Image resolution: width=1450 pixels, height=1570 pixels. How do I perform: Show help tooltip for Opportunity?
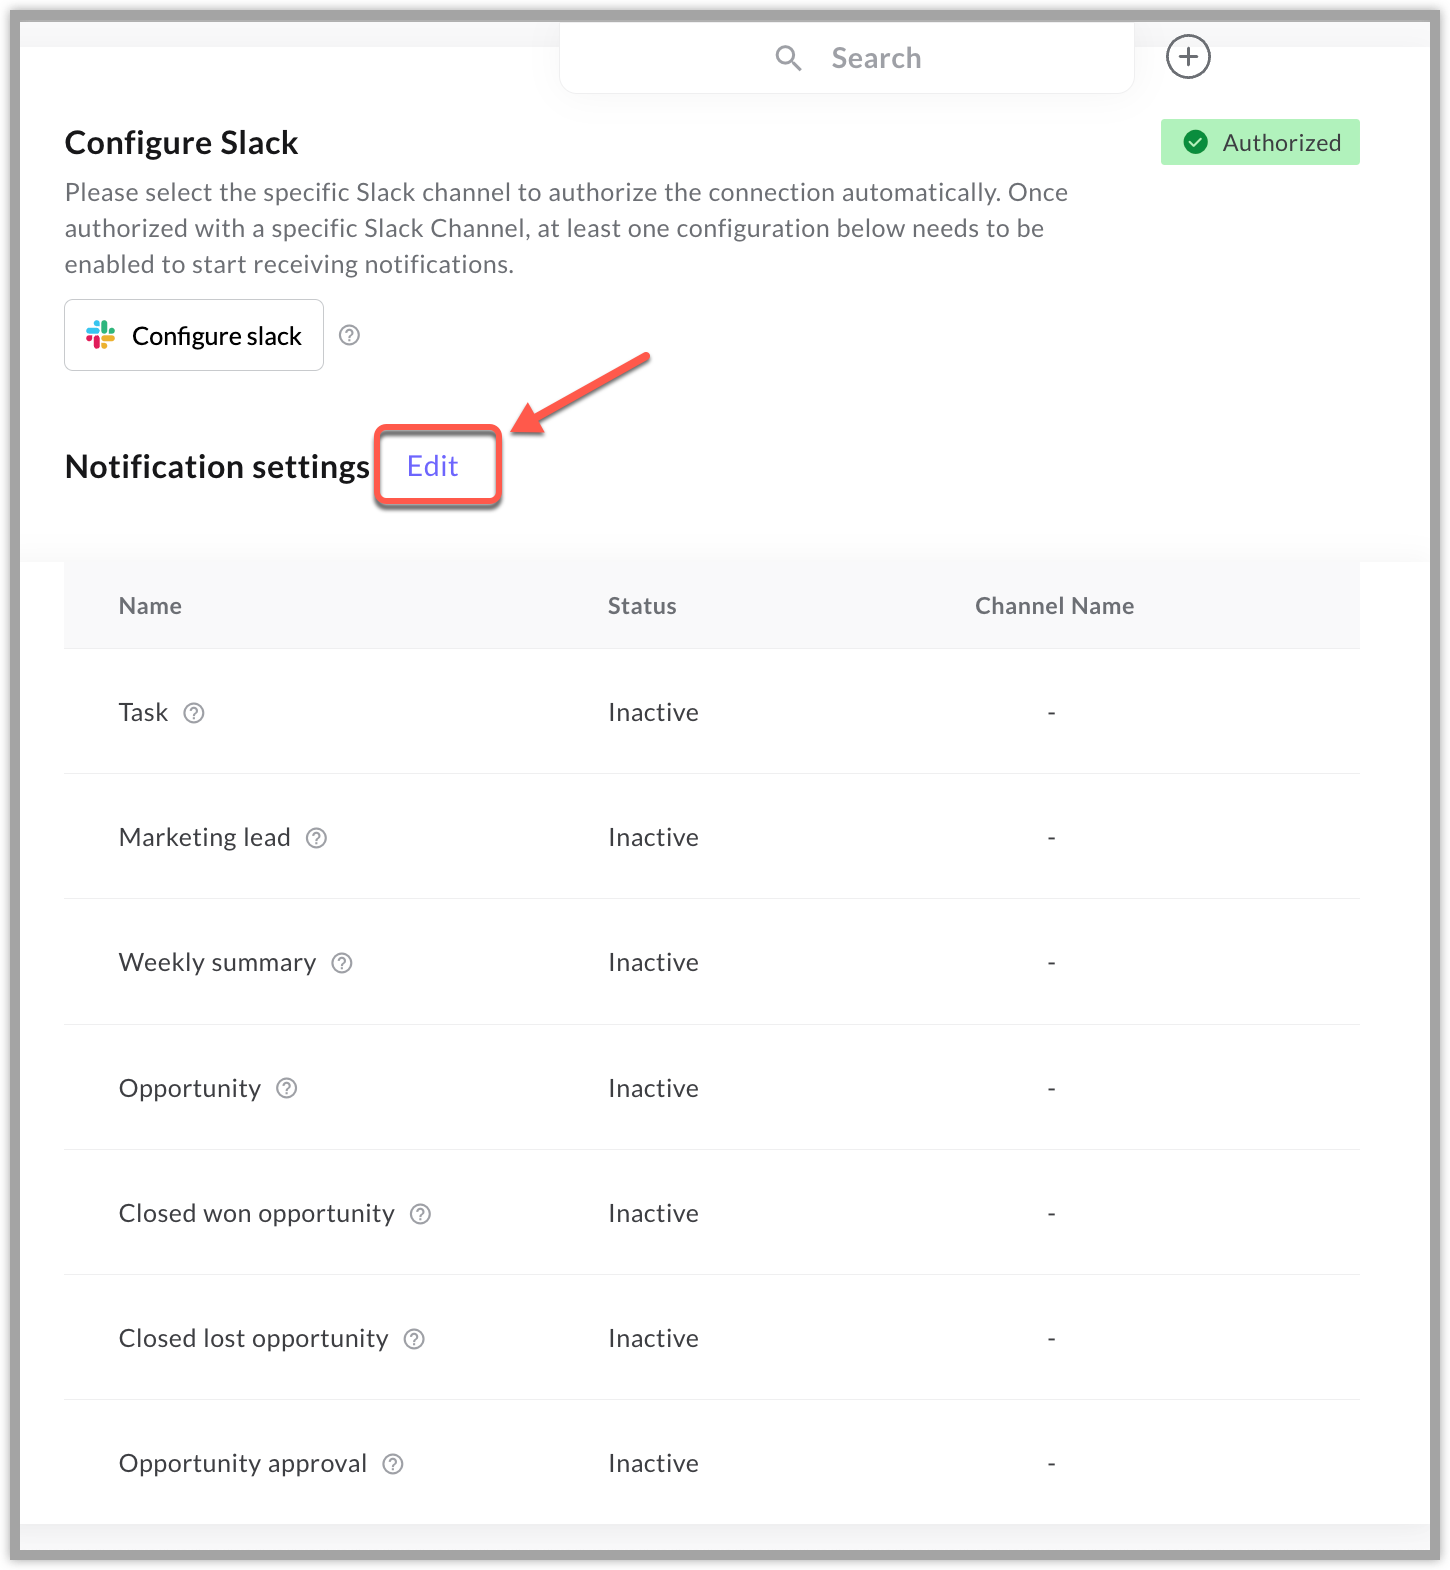coord(287,1088)
